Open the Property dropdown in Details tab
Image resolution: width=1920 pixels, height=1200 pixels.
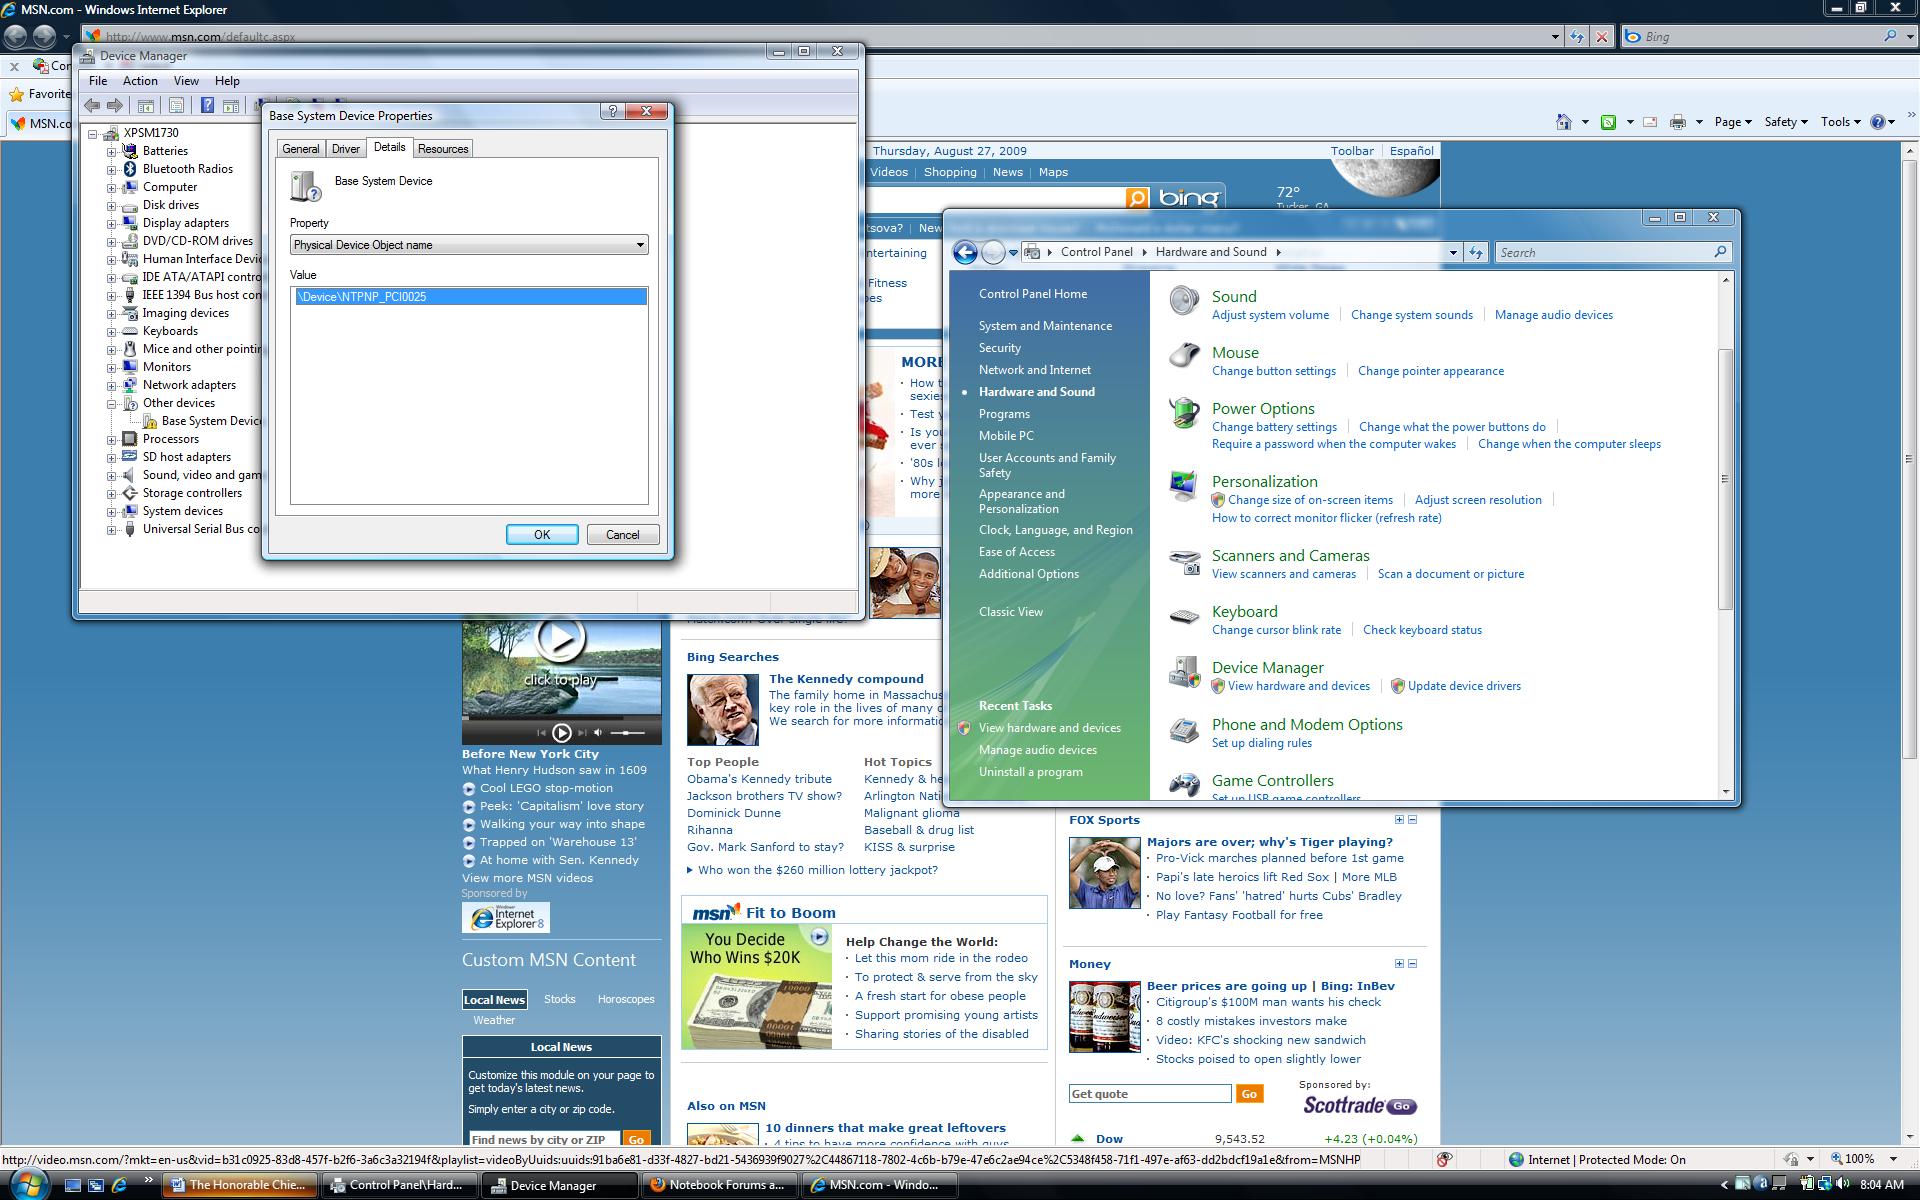[x=469, y=245]
